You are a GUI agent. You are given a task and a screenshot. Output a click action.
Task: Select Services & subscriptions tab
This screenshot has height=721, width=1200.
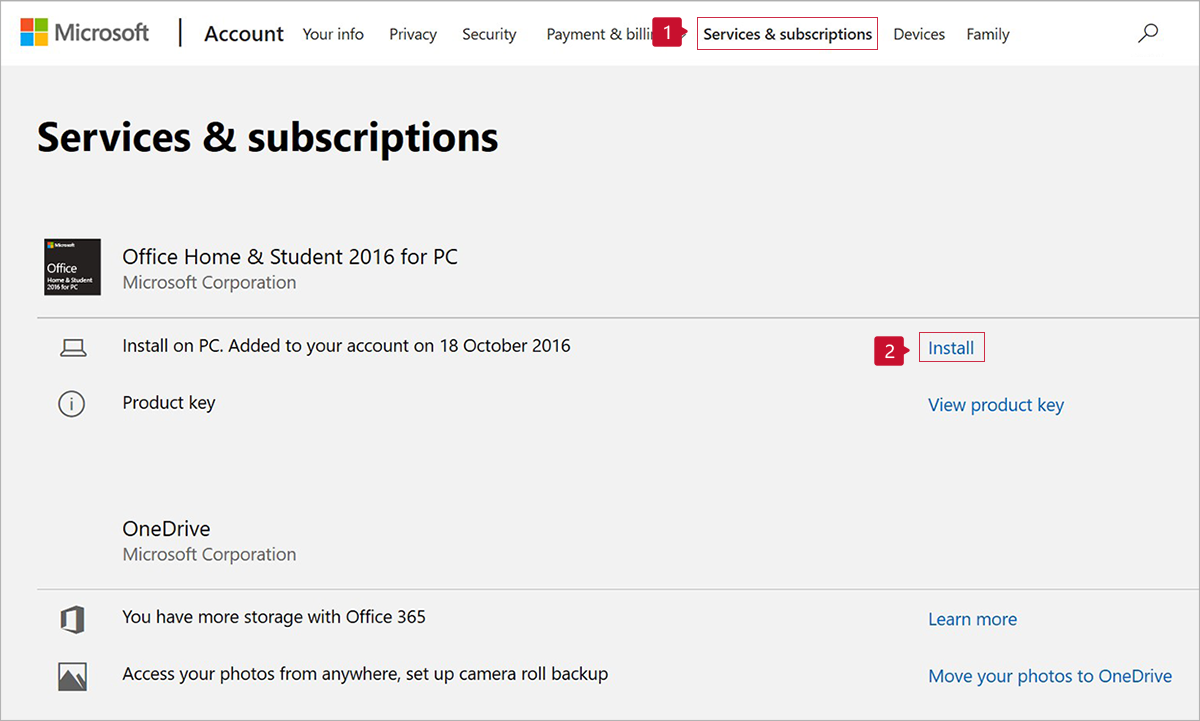(787, 34)
